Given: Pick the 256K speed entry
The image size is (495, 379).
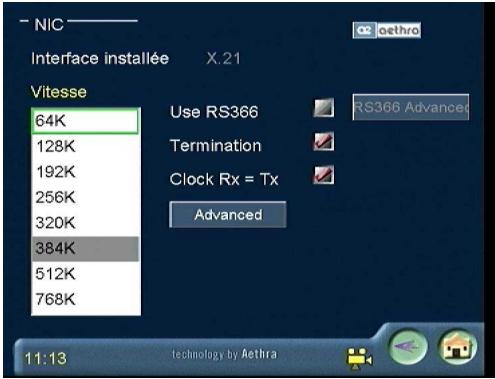Looking at the screenshot, I should [85, 197].
